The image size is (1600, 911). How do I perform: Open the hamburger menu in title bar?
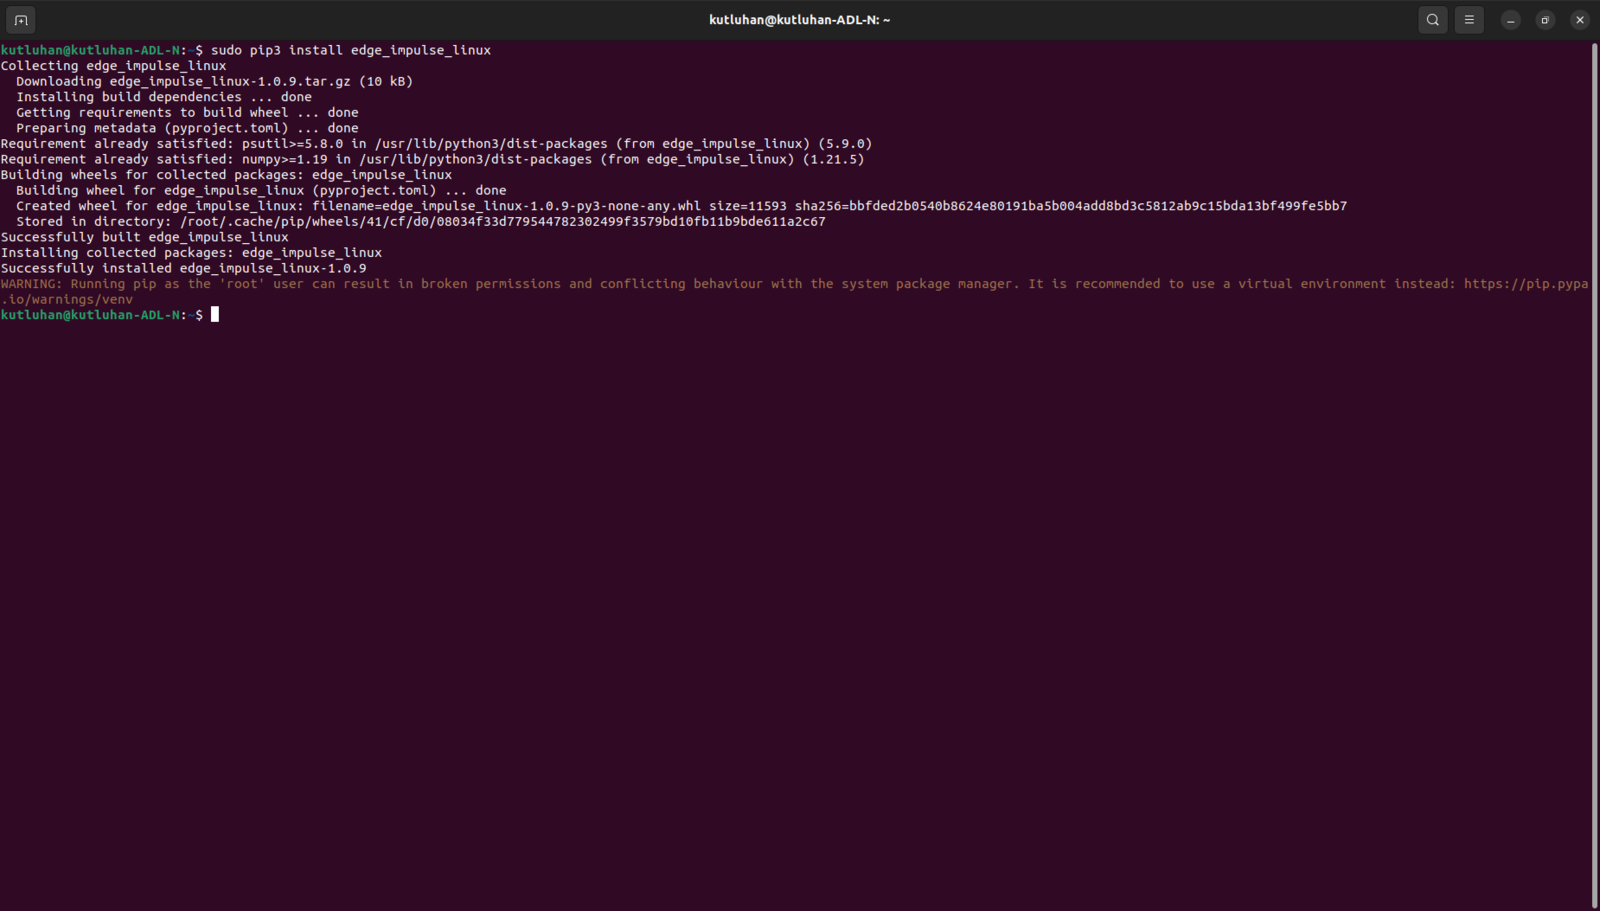tap(1469, 20)
